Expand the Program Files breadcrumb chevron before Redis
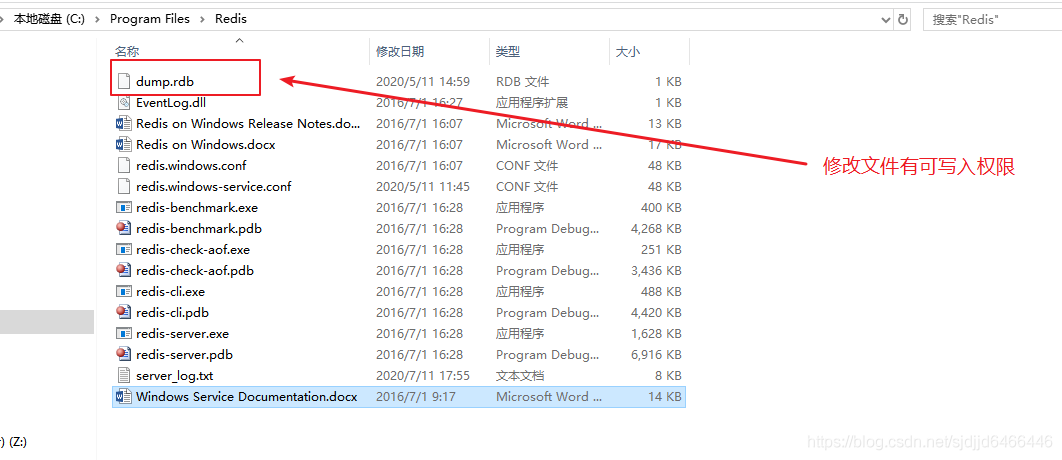The width and height of the screenshot is (1062, 460). click(203, 20)
